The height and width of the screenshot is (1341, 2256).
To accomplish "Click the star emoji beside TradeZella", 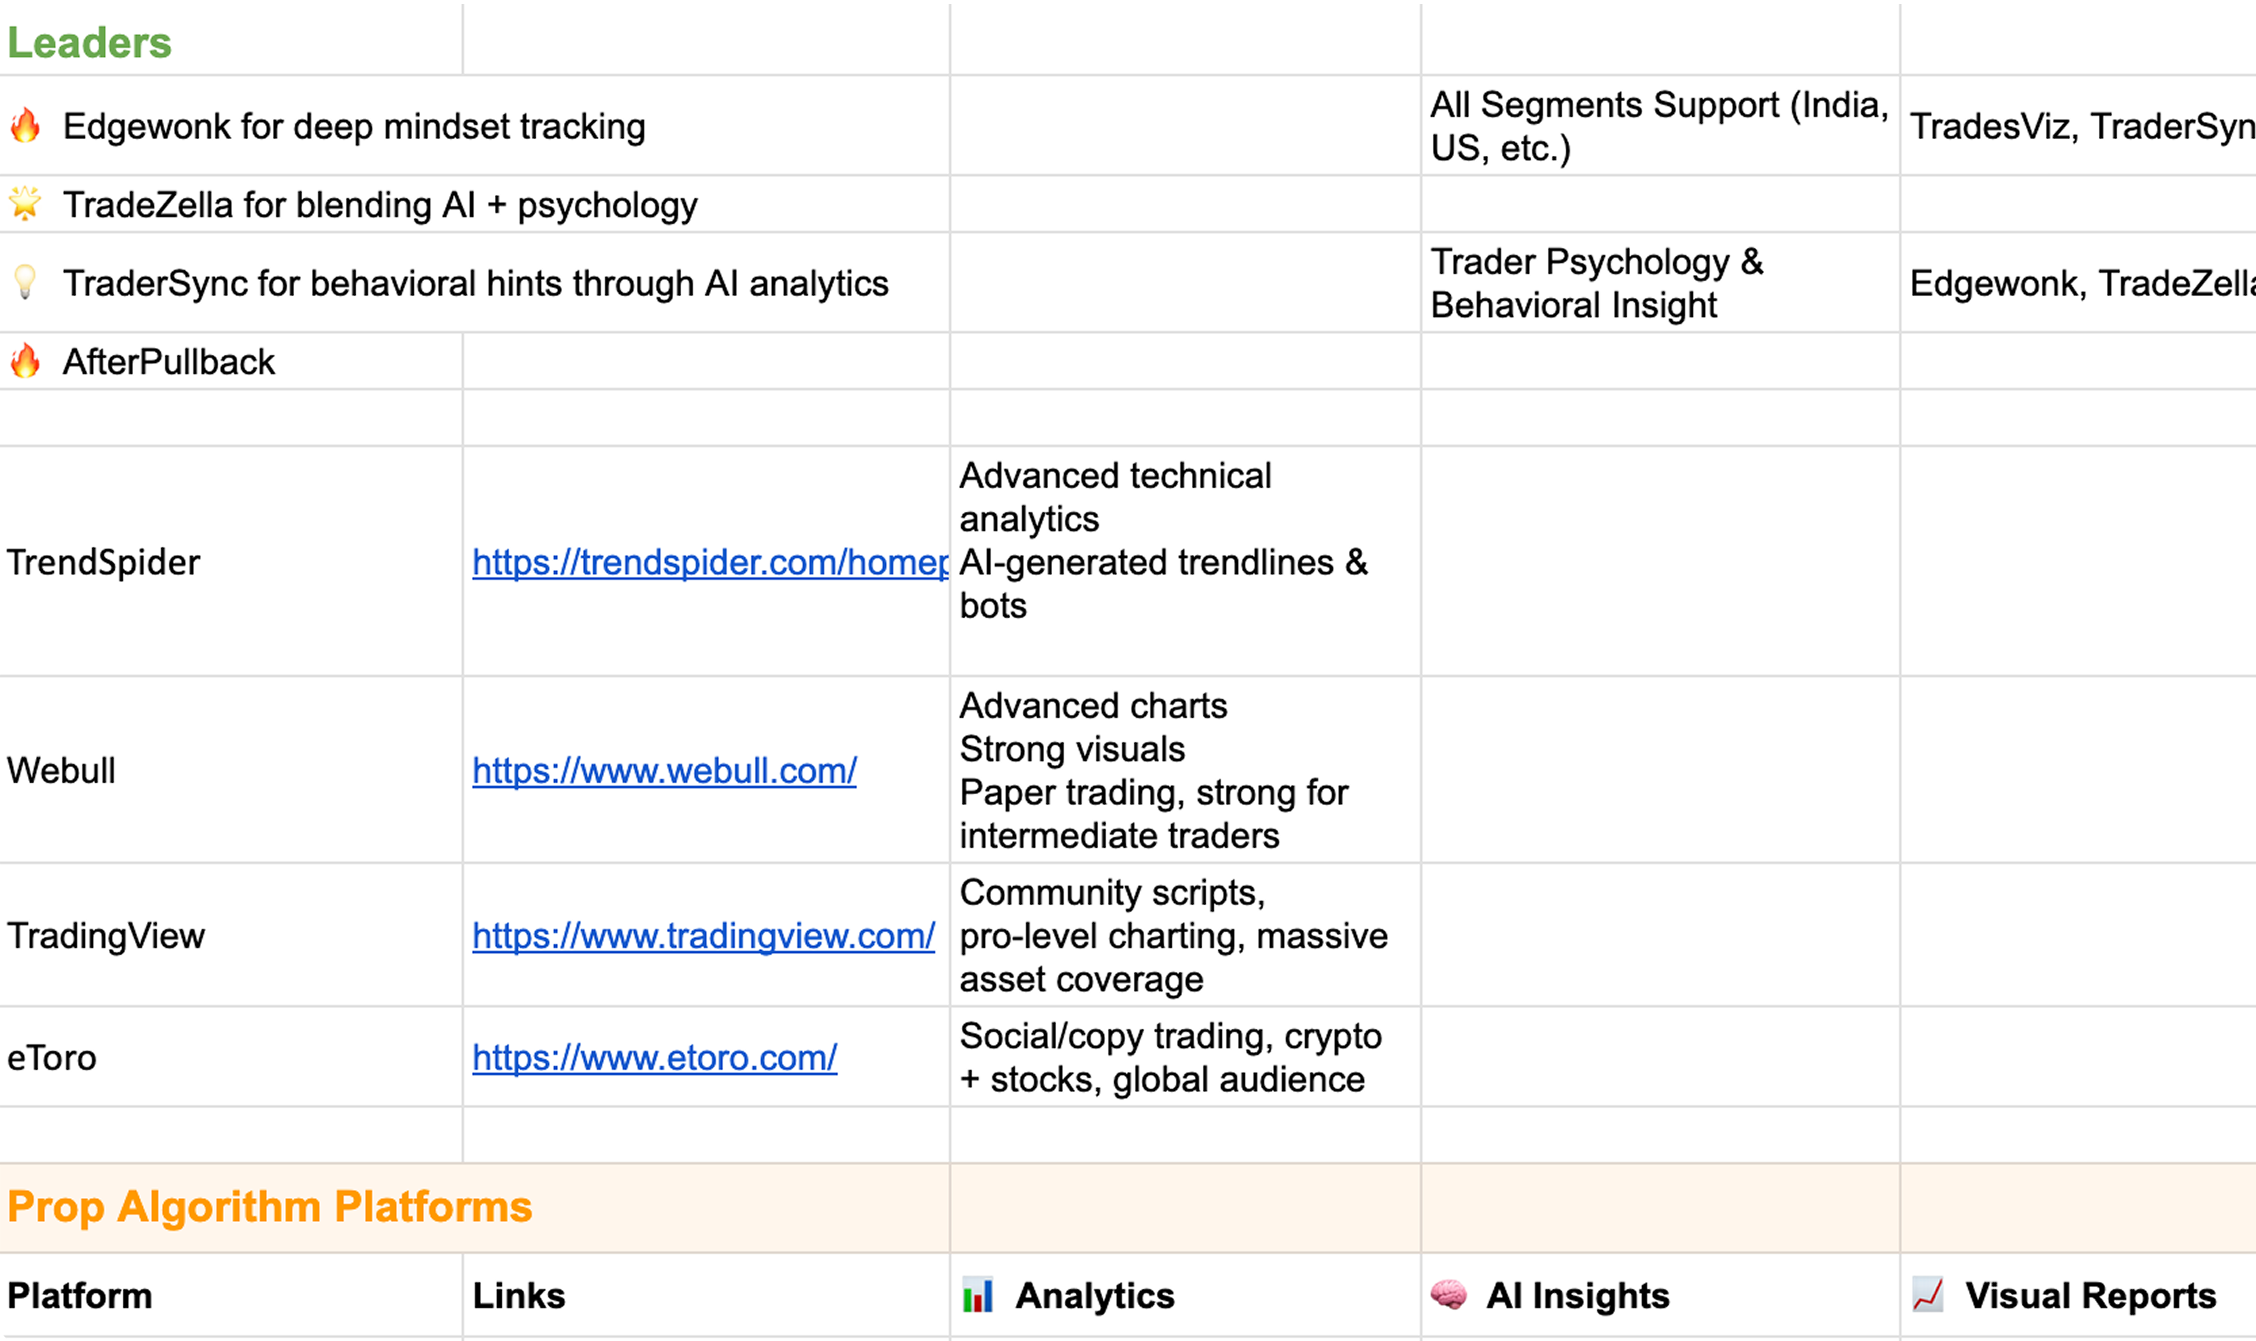I will (25, 204).
